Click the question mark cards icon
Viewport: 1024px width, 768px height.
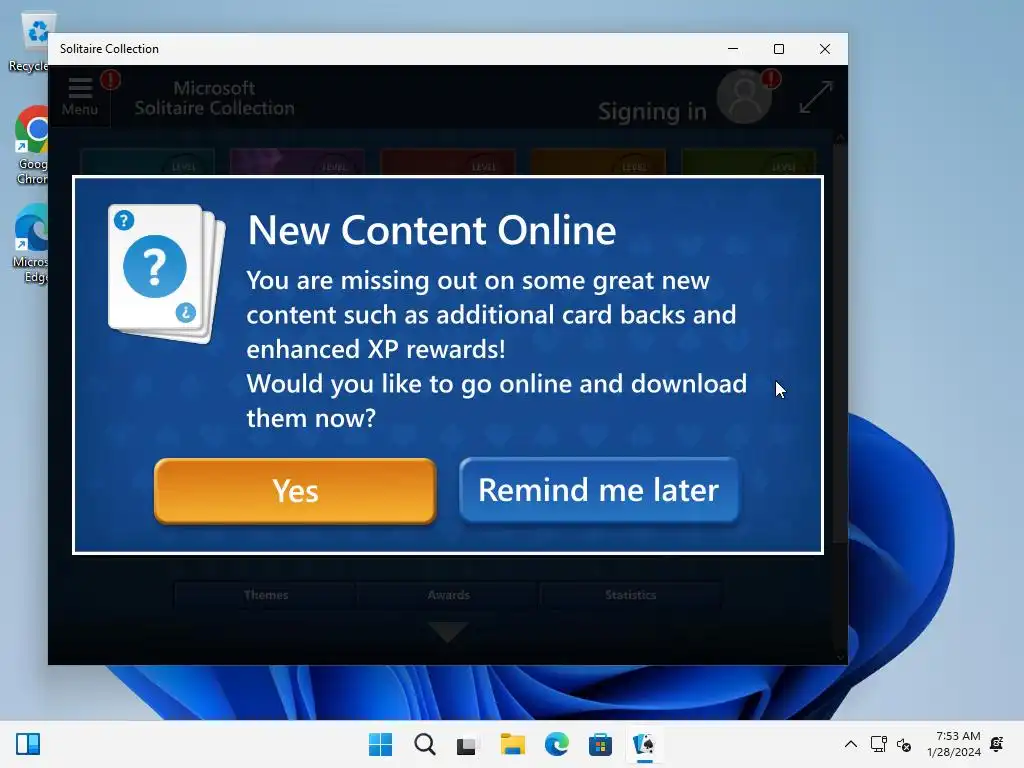(x=167, y=272)
